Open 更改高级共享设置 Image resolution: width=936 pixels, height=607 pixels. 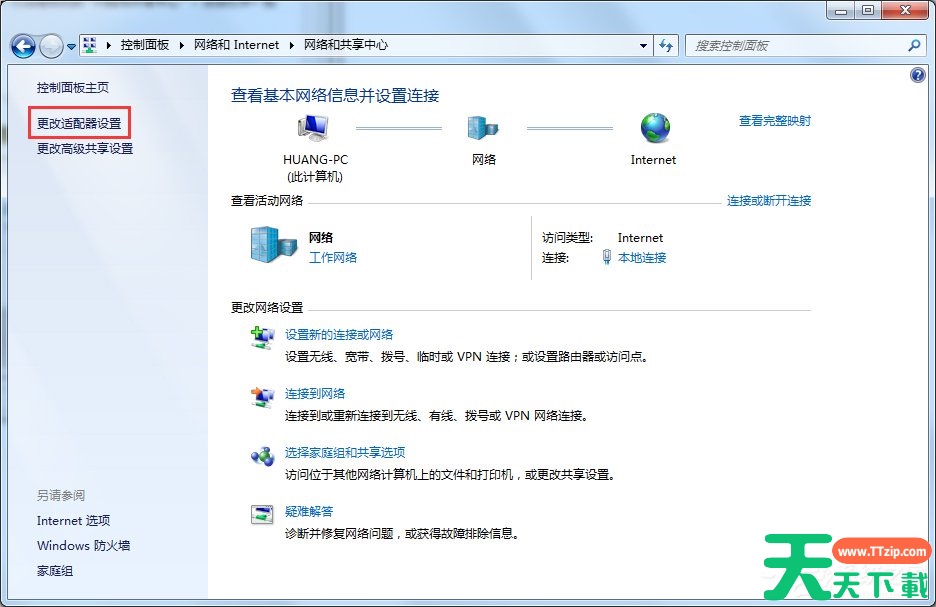pos(85,149)
